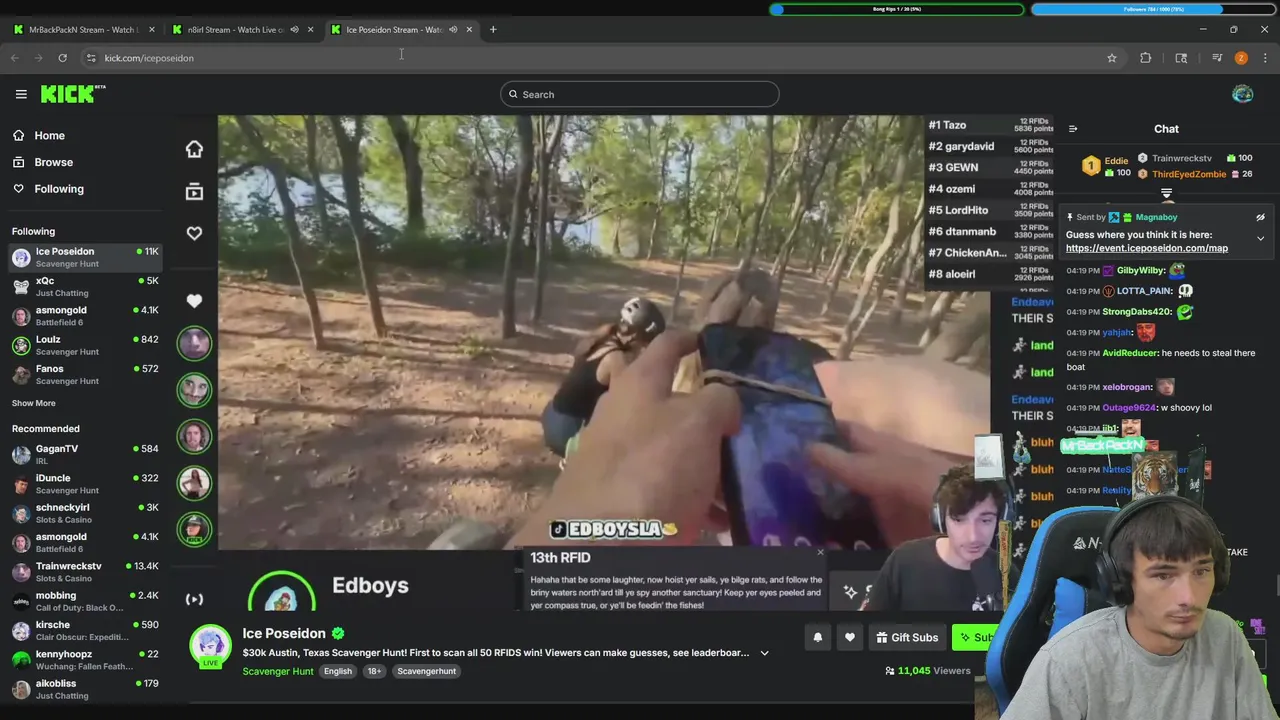Open Browse in sidebar
Image resolution: width=1280 pixels, height=720 pixels.
tap(42, 162)
